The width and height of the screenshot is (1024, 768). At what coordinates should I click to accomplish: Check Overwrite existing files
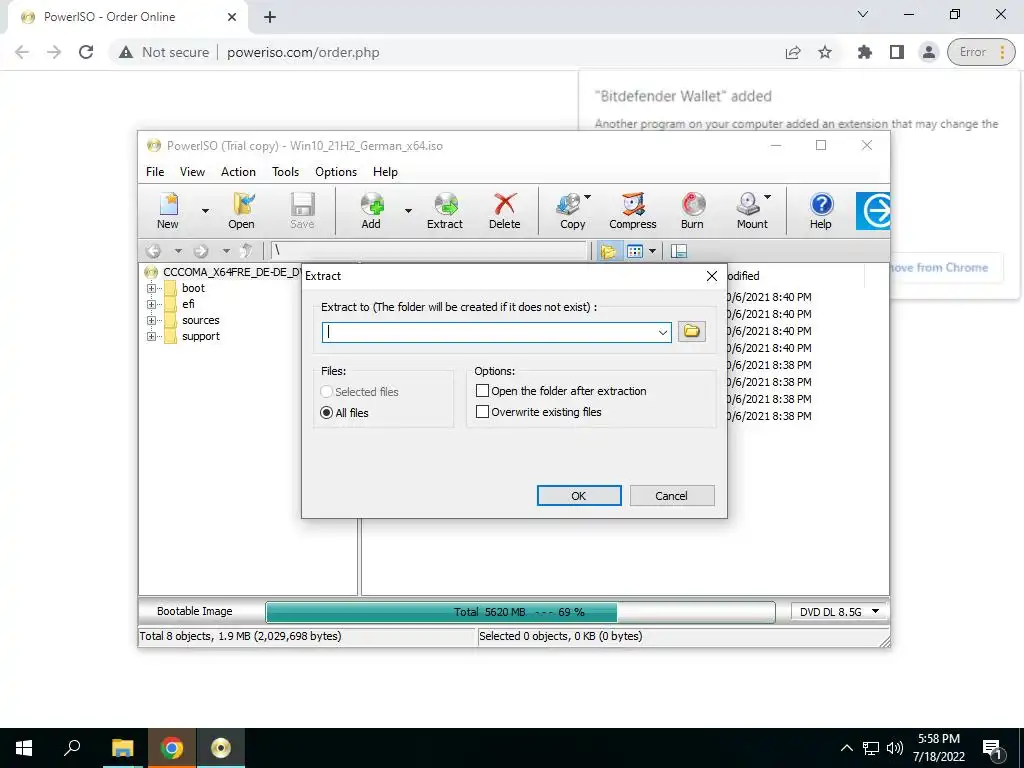[x=483, y=411]
